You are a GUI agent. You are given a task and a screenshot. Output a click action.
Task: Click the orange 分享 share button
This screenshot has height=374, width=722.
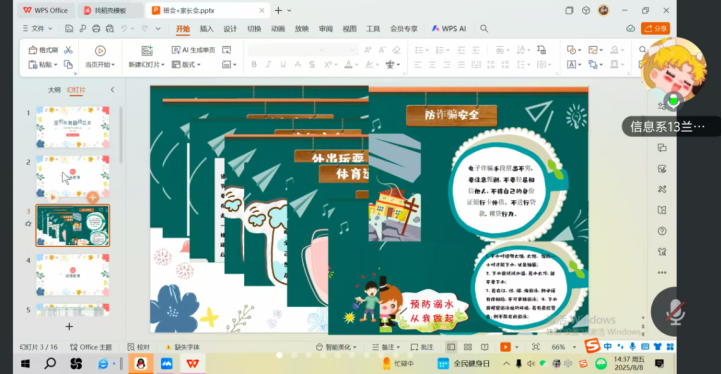click(x=655, y=29)
